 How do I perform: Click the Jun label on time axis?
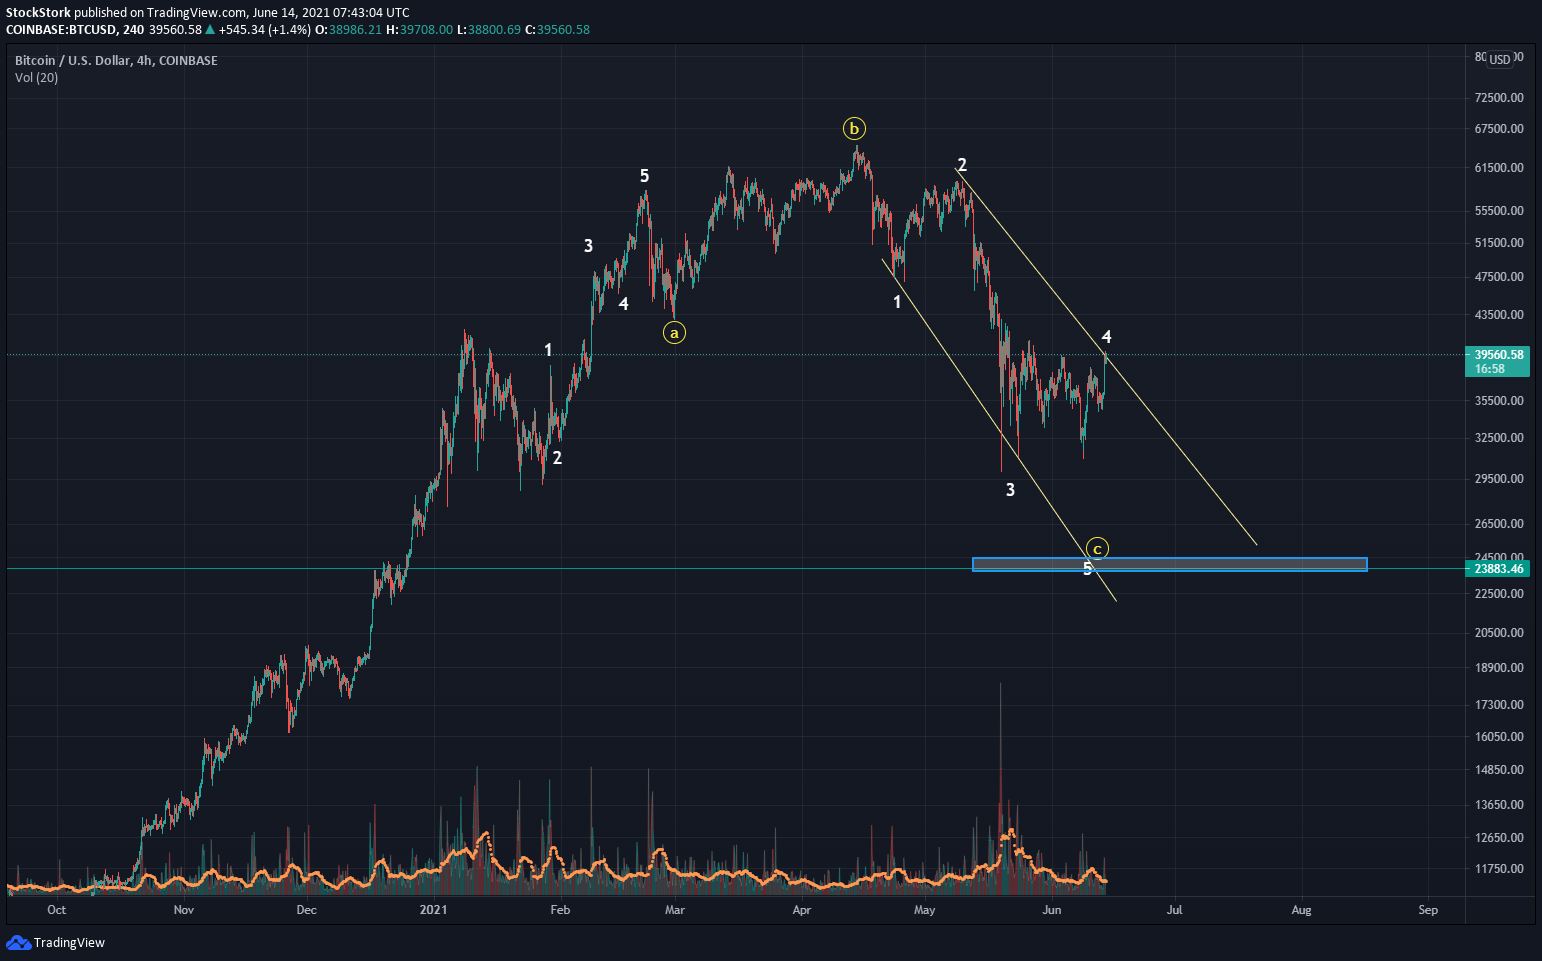pos(1051,910)
